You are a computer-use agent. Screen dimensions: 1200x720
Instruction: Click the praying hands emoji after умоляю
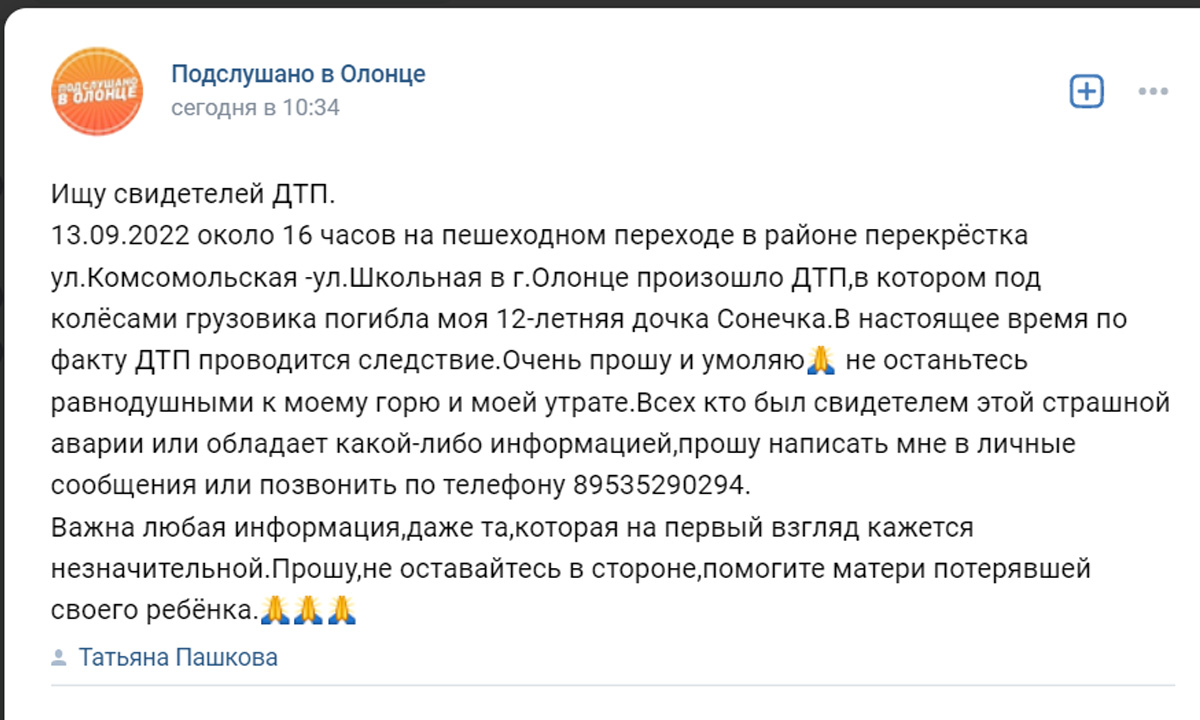tap(820, 360)
